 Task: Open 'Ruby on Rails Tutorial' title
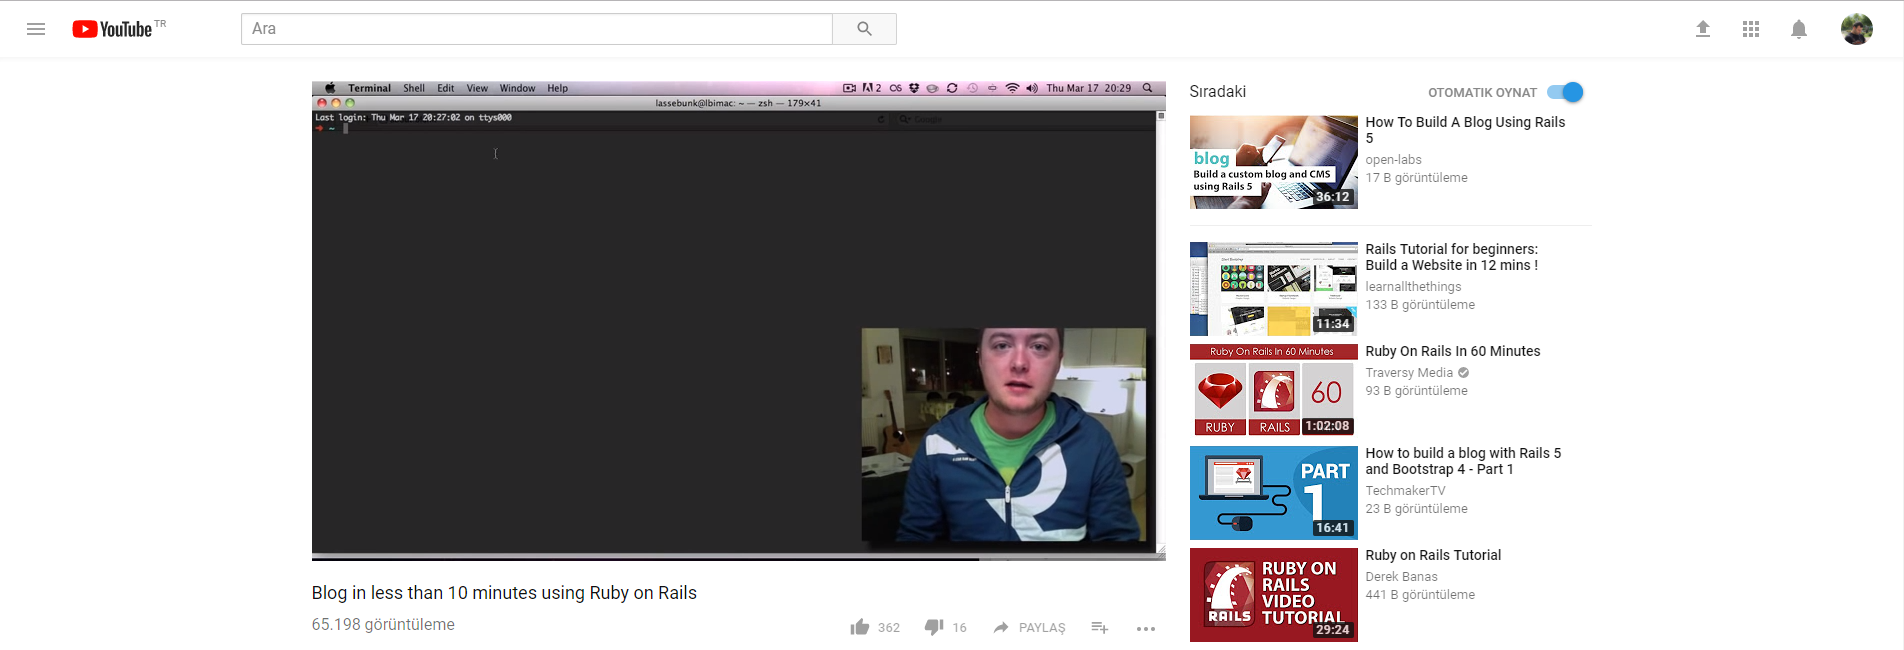coord(1433,555)
